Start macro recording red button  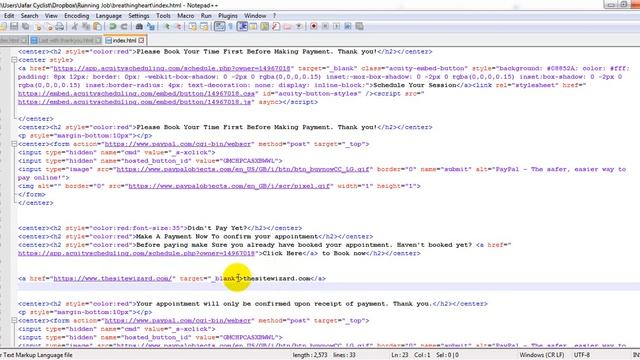[313, 27]
